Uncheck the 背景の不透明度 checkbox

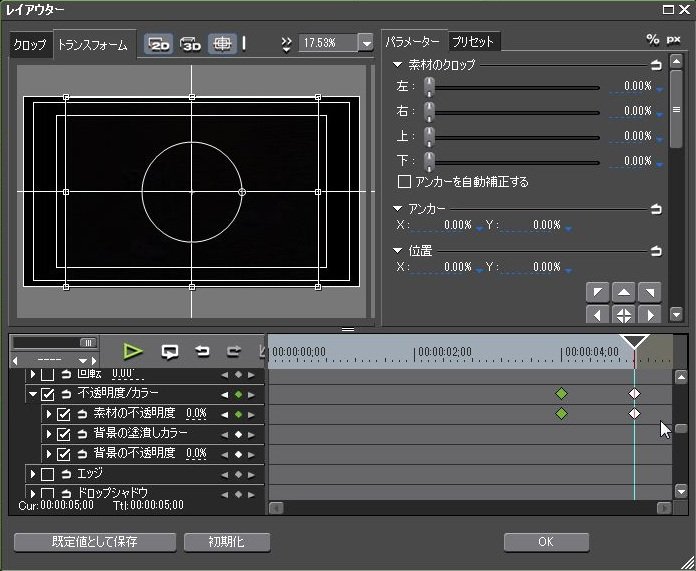(63, 454)
